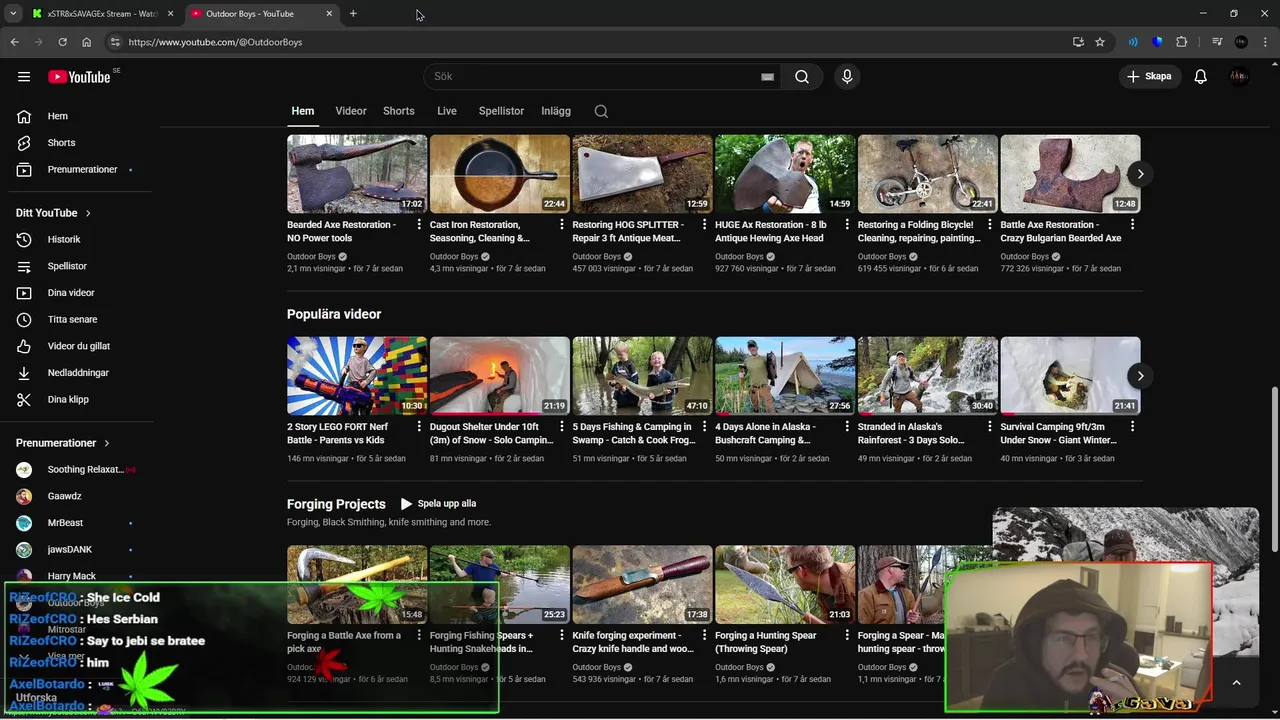The width and height of the screenshot is (1280, 720).
Task: Activate voice search microphone
Action: 847,77
